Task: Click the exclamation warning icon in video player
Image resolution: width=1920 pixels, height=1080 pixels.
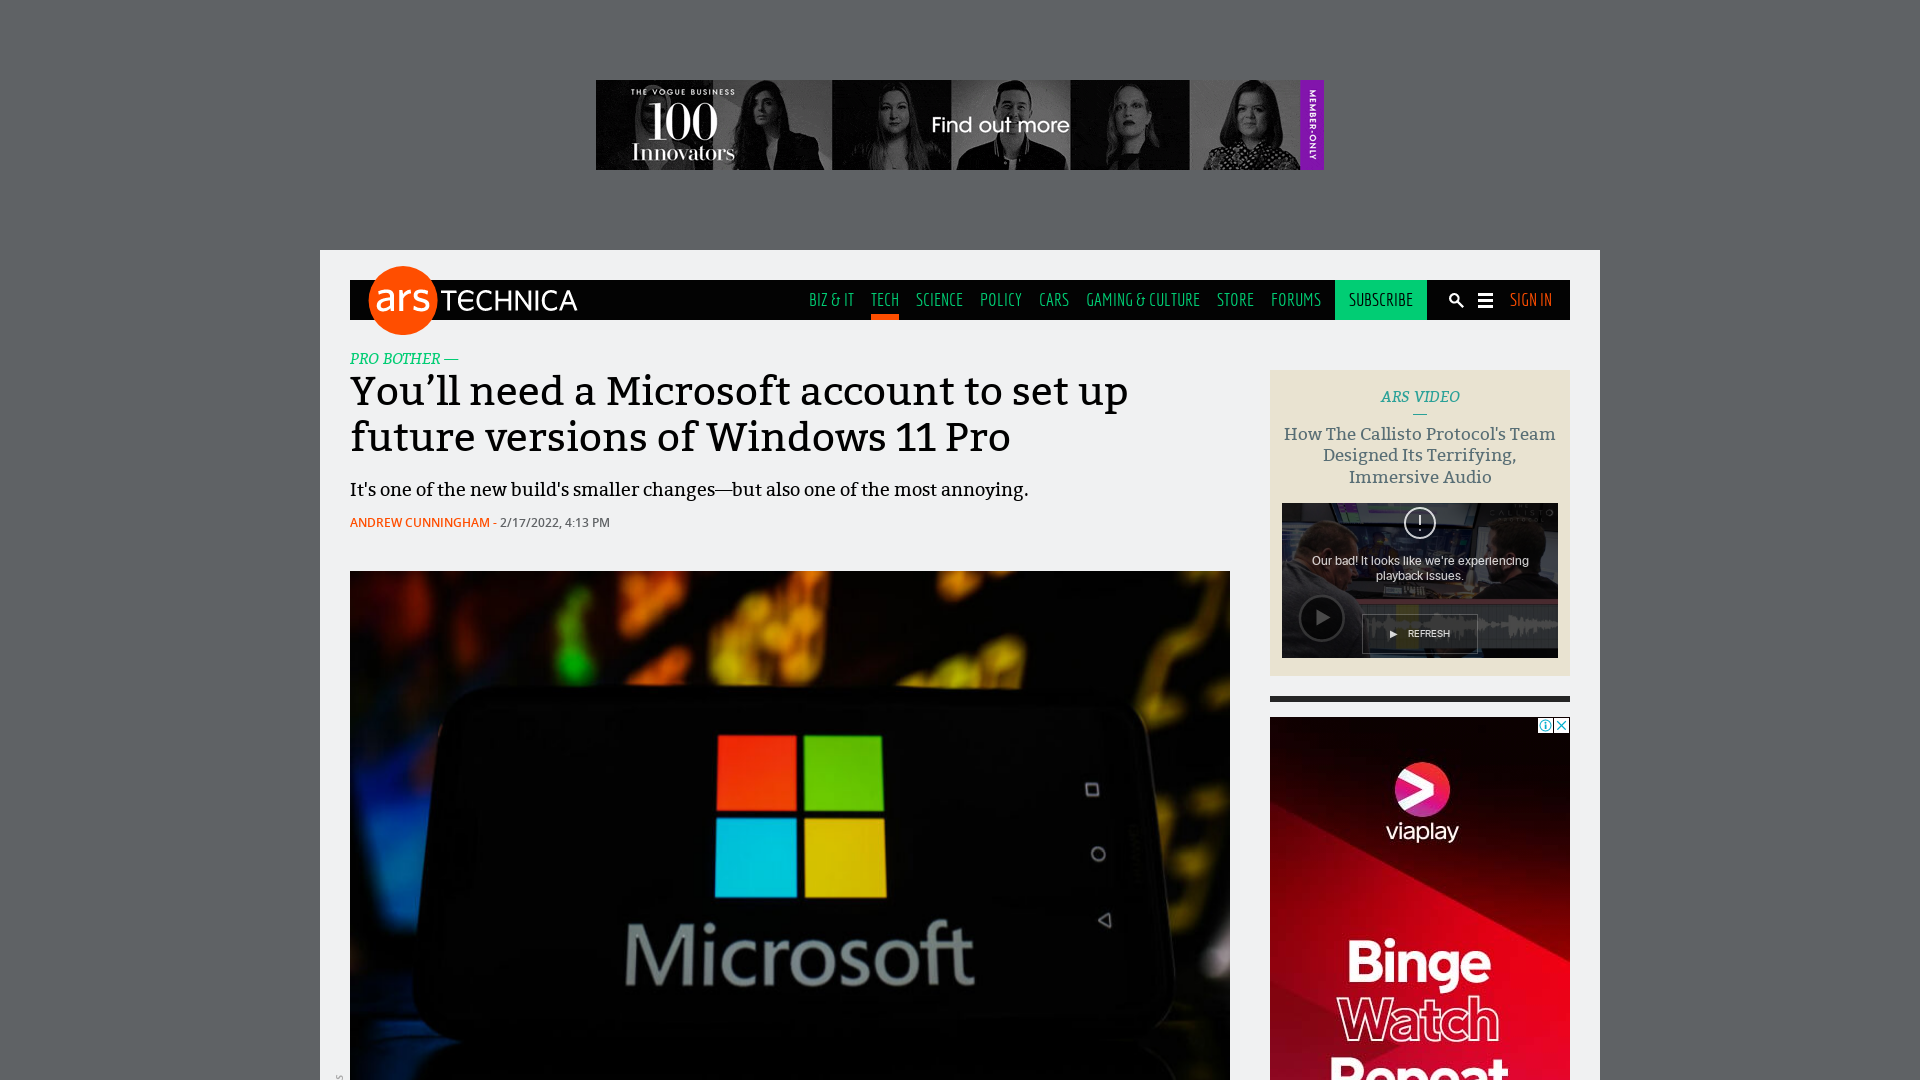Action: 1419,523
